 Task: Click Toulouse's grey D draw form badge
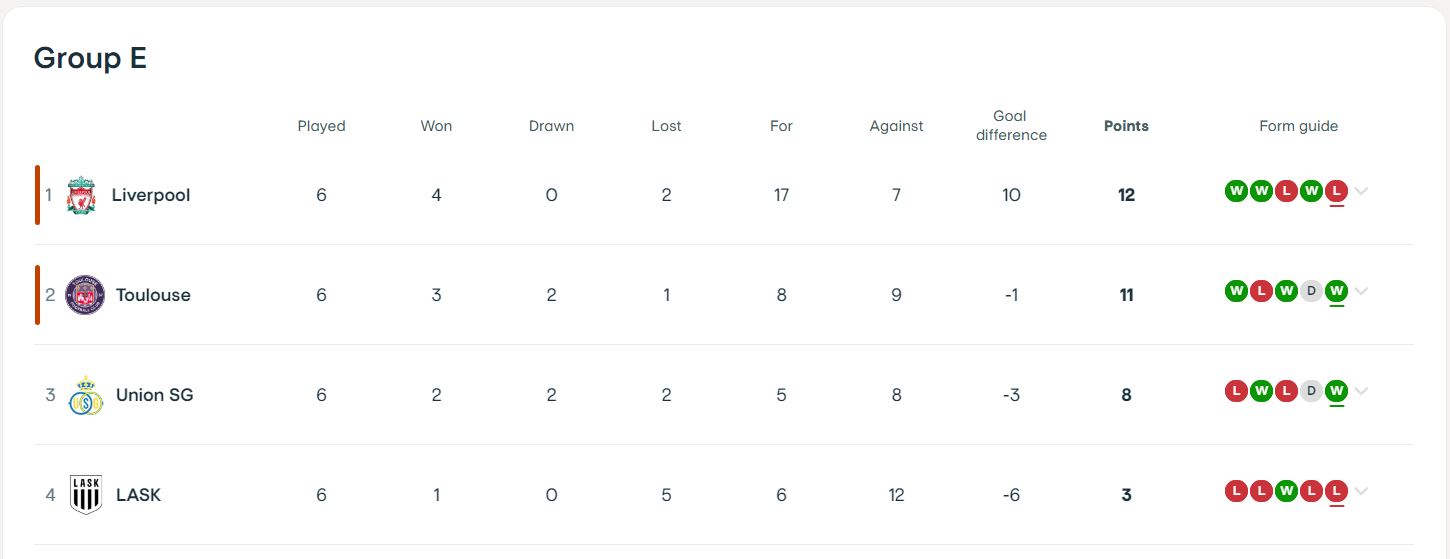coord(1311,291)
